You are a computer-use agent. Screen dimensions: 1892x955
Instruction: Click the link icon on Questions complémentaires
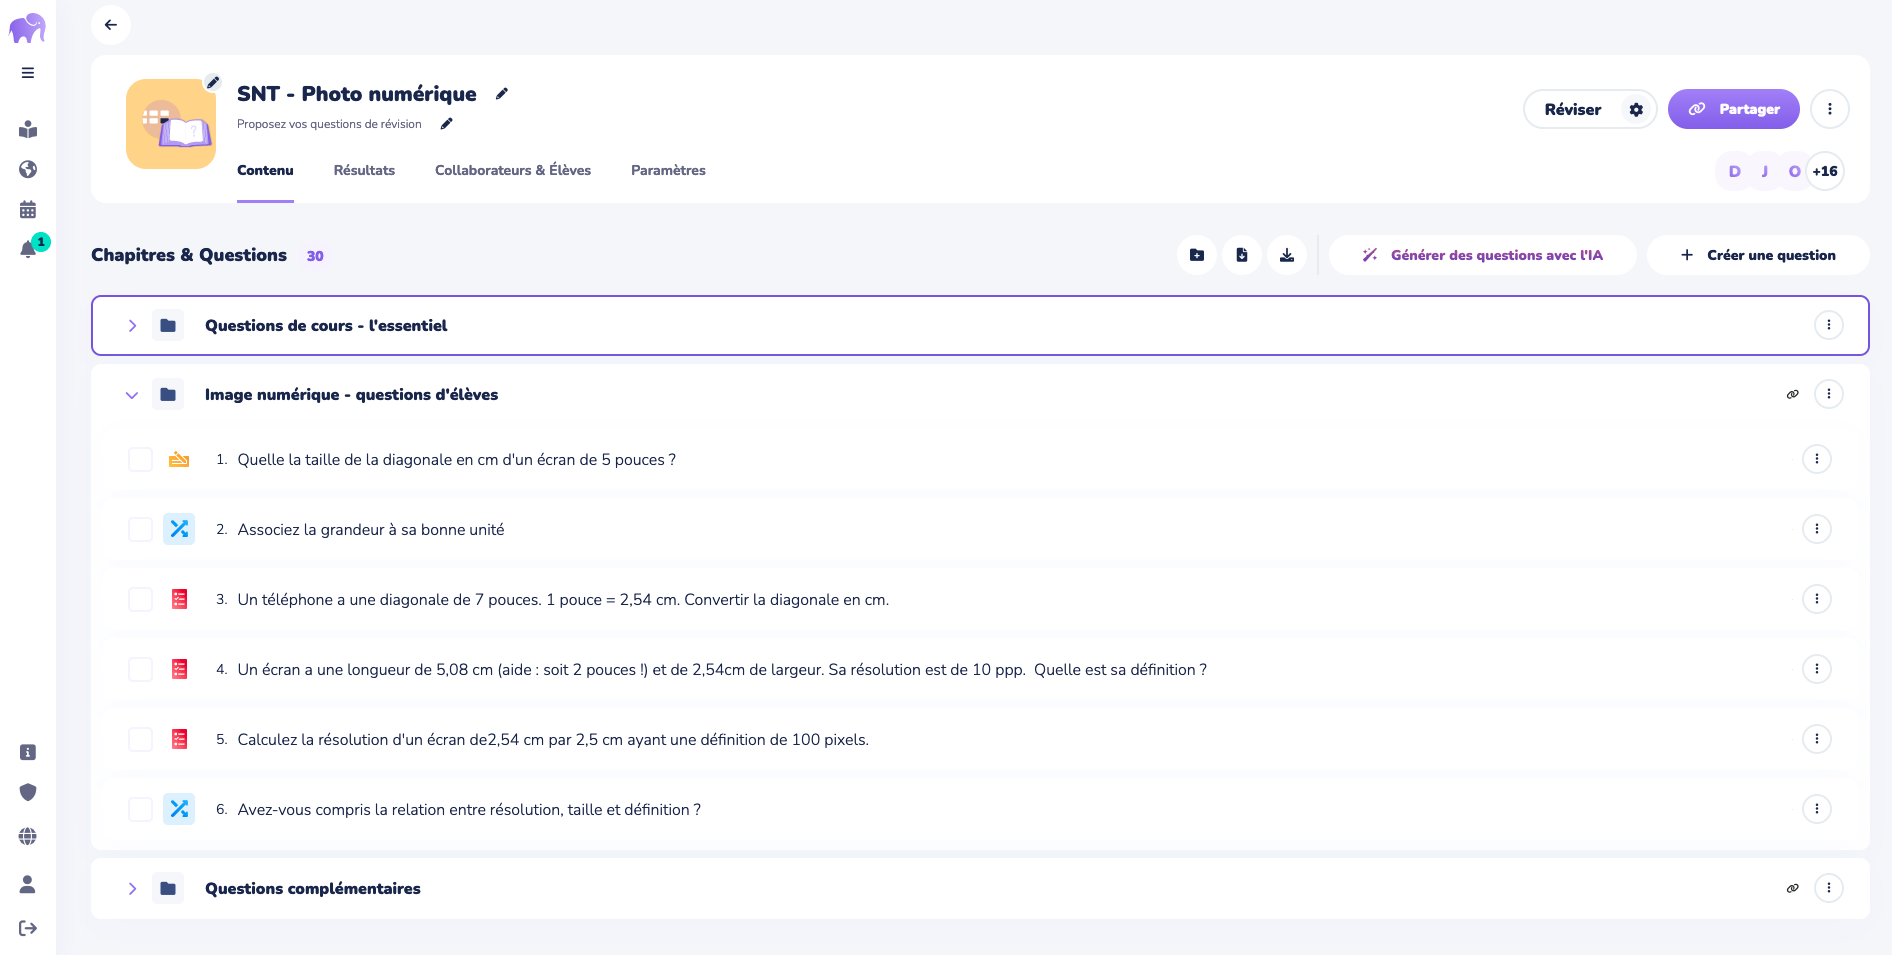coord(1793,888)
